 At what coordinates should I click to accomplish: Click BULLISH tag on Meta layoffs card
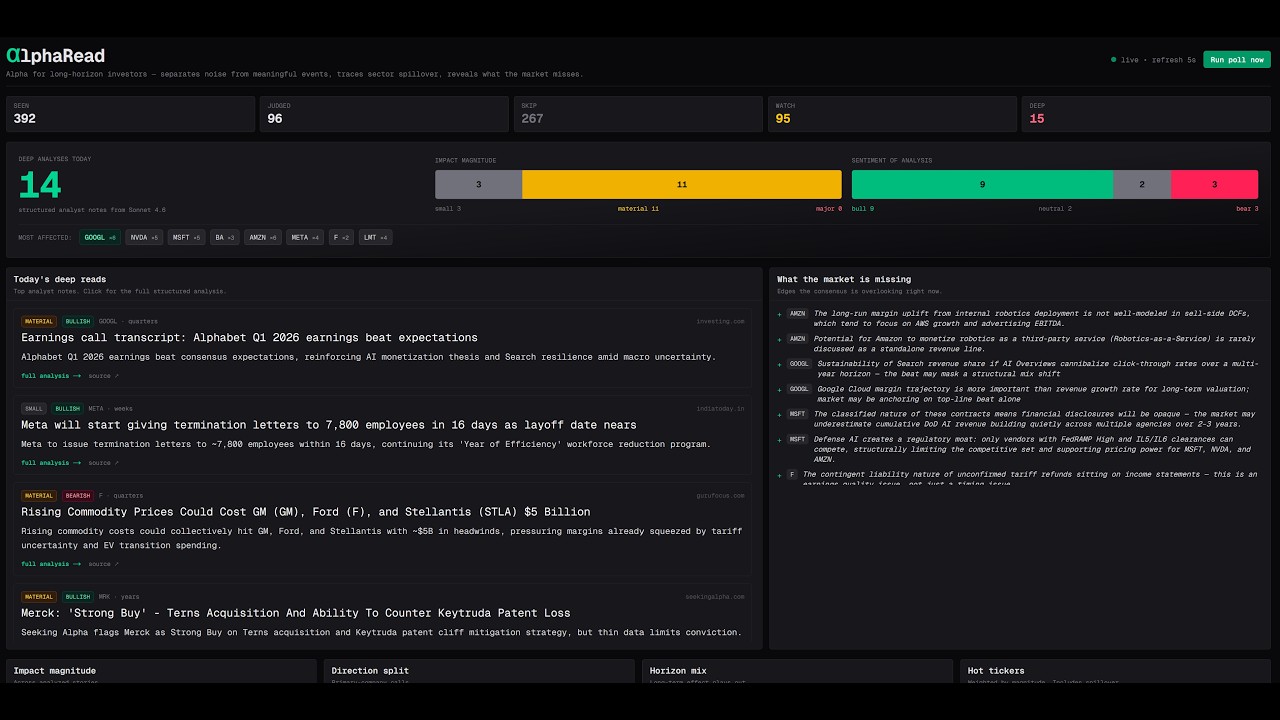coord(68,409)
